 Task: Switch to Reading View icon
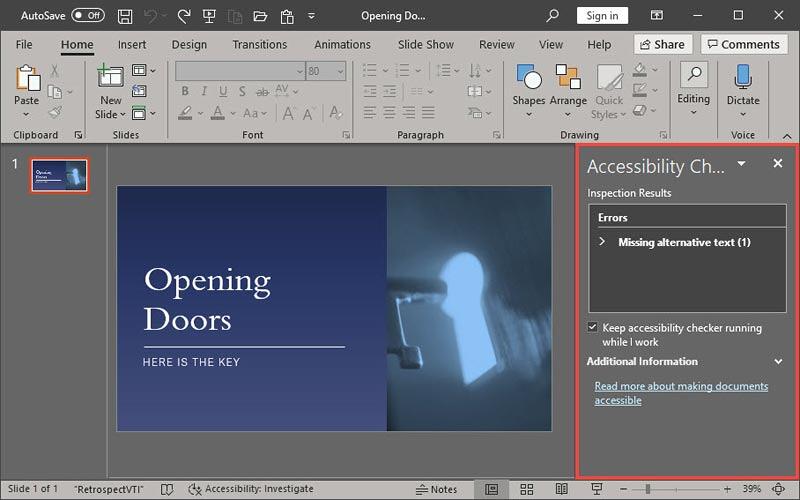pos(561,490)
